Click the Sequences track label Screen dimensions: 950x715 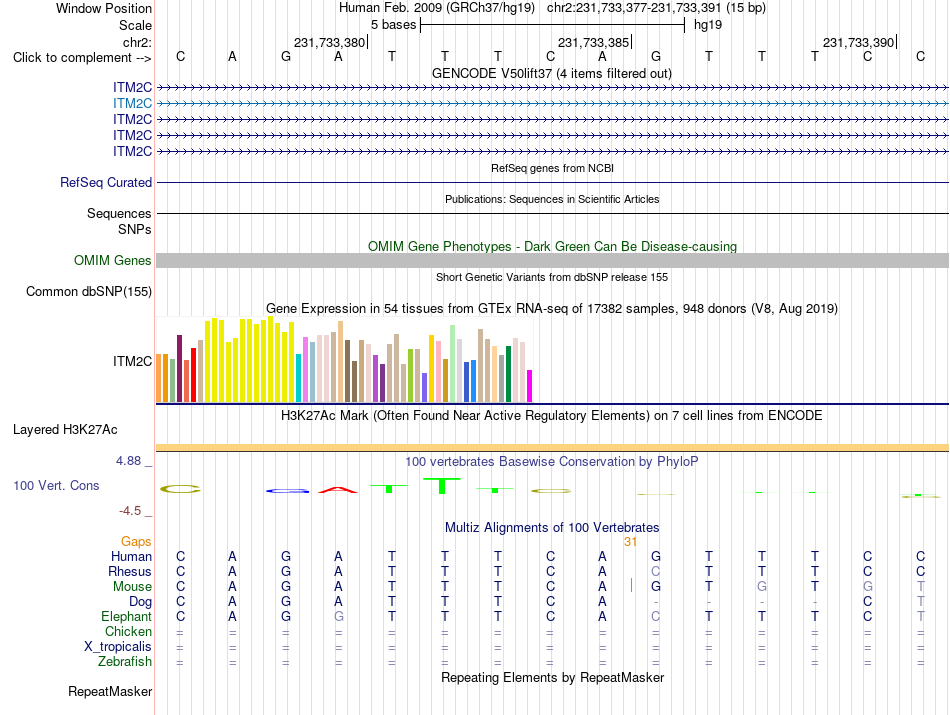[x=119, y=213]
